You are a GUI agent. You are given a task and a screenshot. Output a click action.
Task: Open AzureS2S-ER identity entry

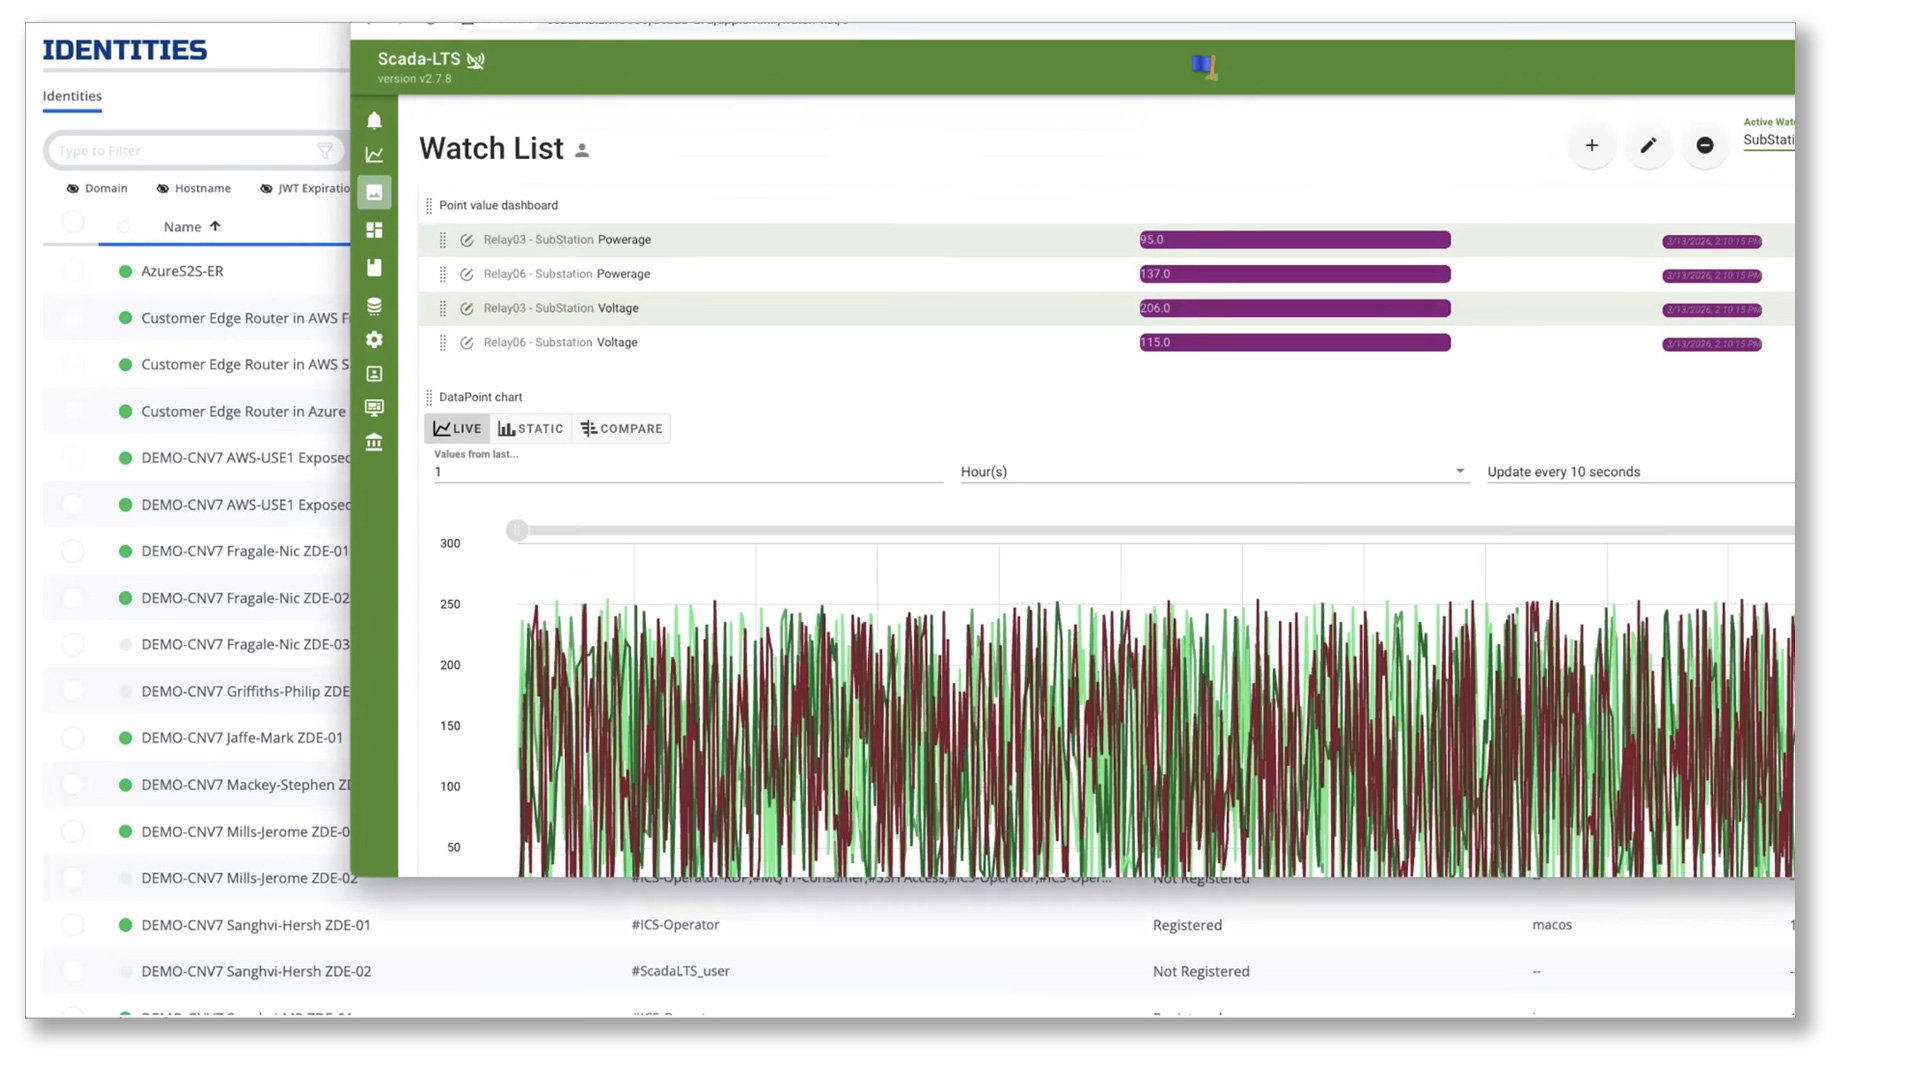182,271
